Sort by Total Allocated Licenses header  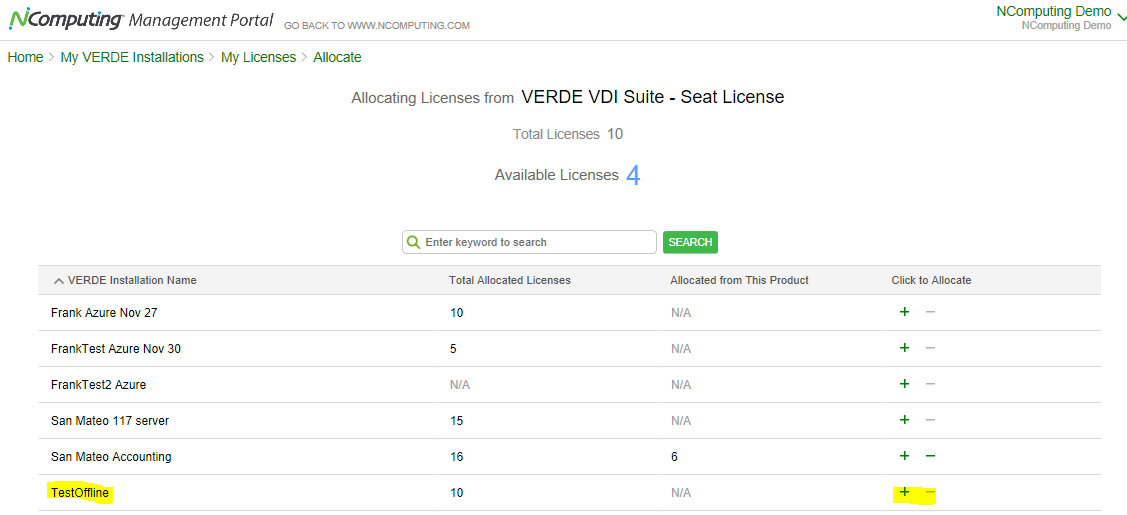pyautogui.click(x=510, y=280)
